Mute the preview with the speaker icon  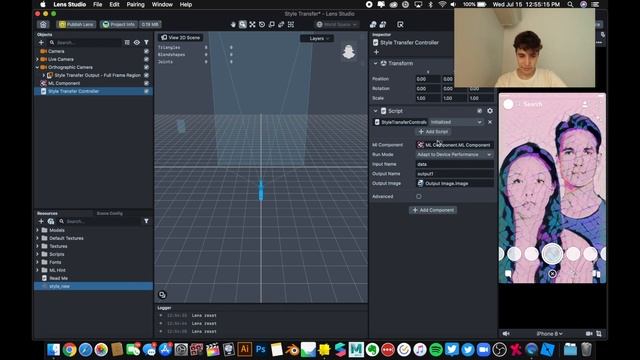pos(506,333)
